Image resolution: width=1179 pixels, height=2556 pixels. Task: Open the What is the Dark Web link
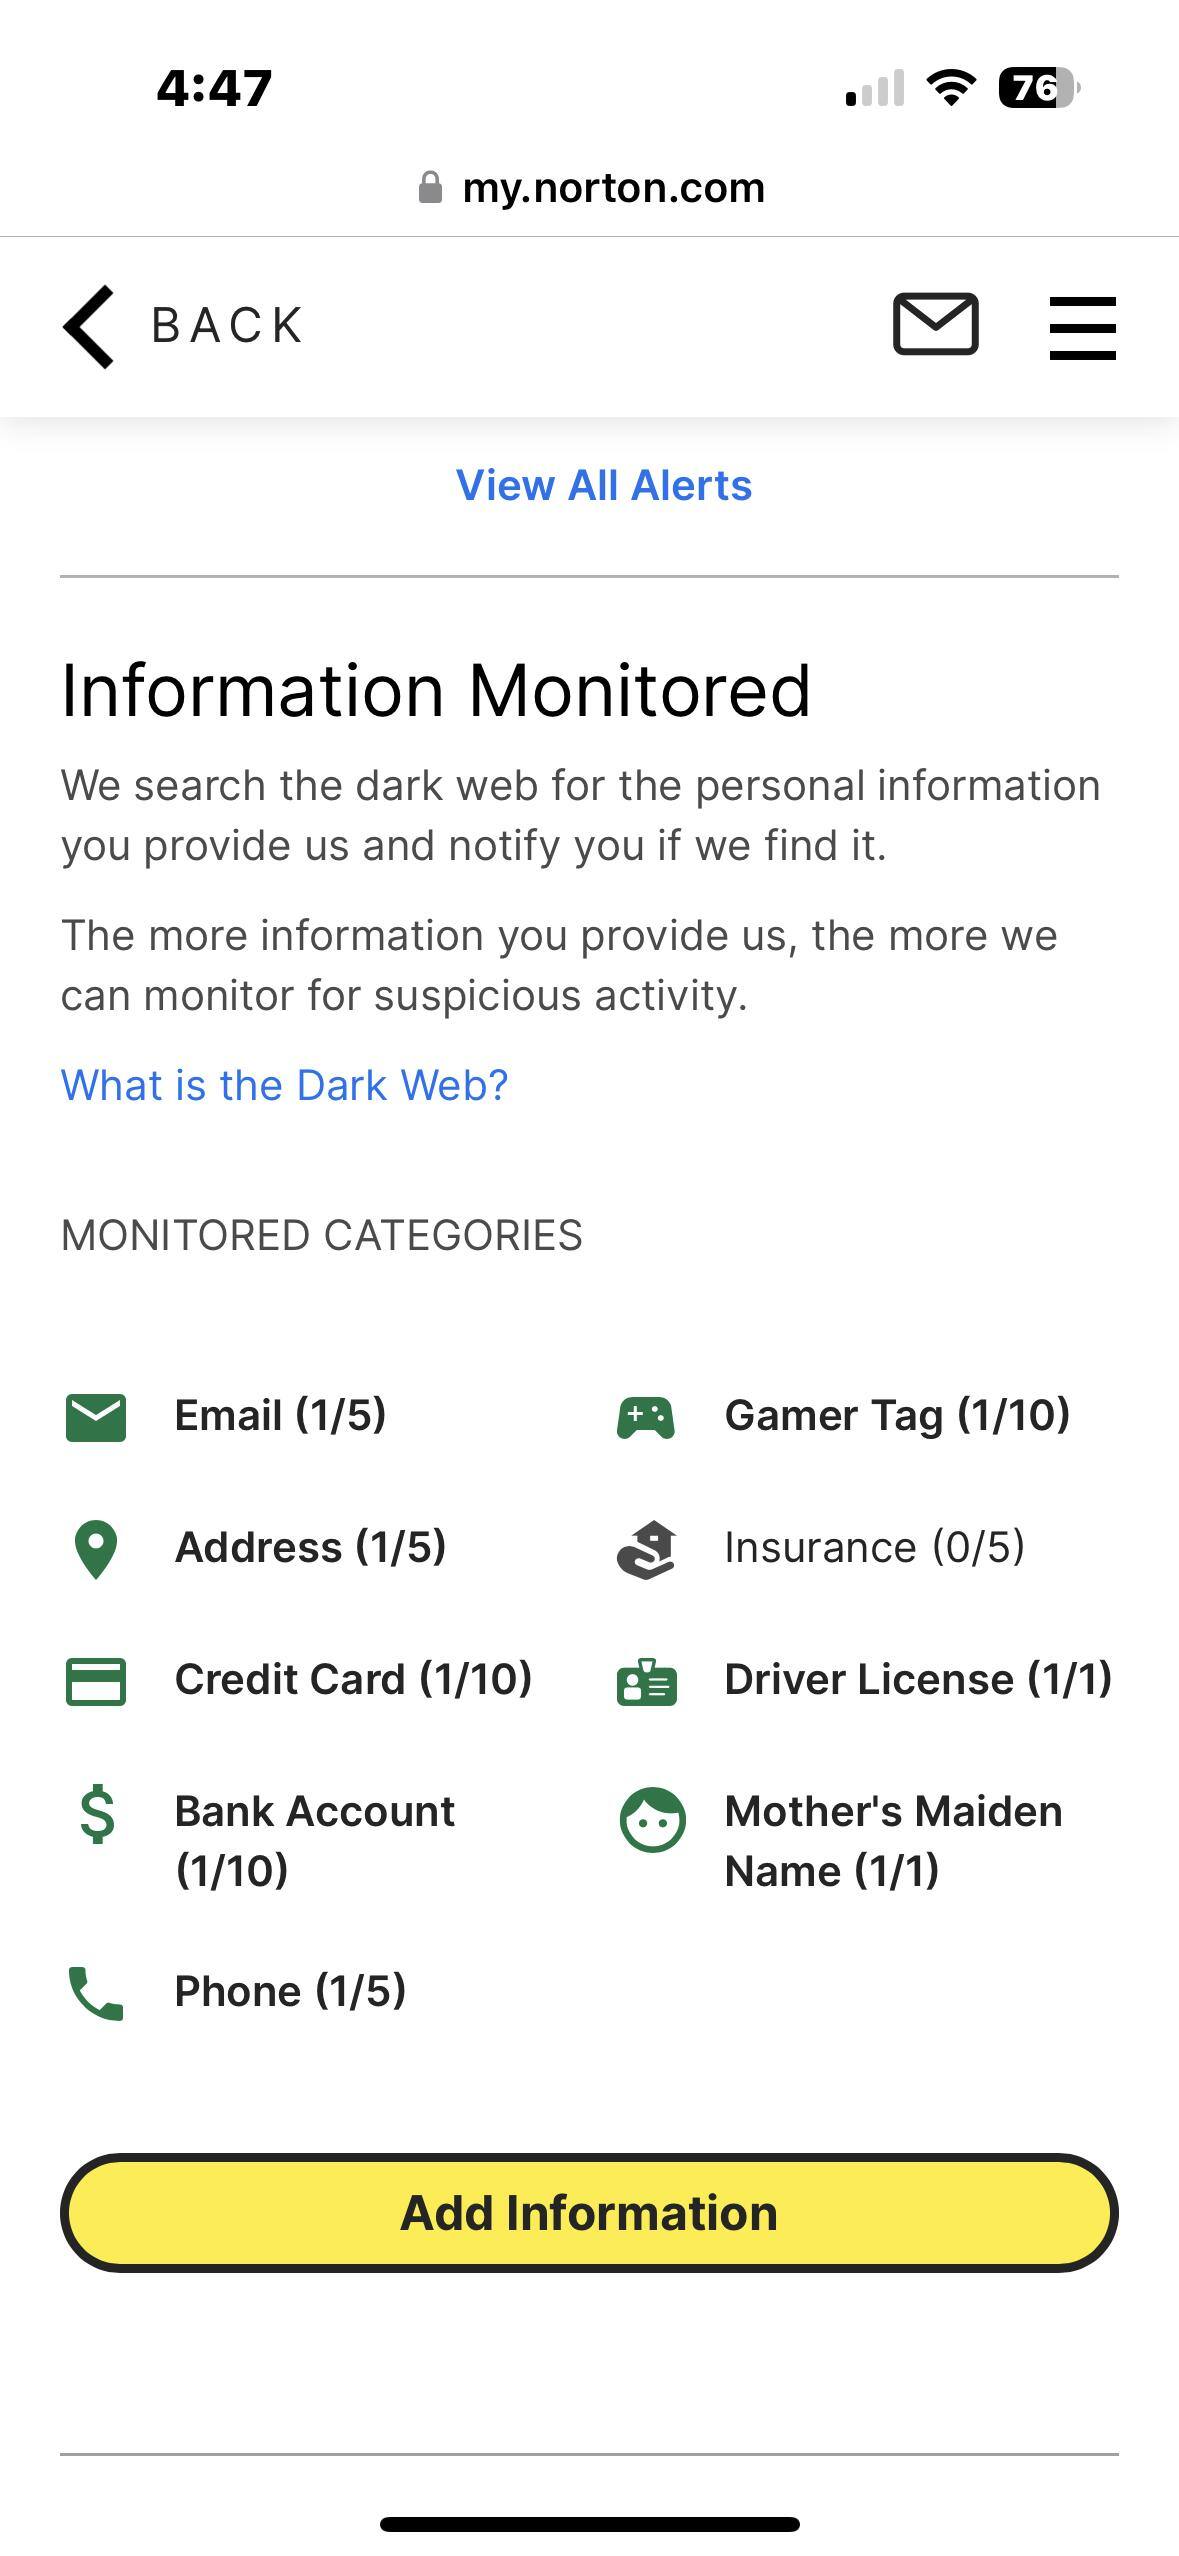pos(285,1085)
